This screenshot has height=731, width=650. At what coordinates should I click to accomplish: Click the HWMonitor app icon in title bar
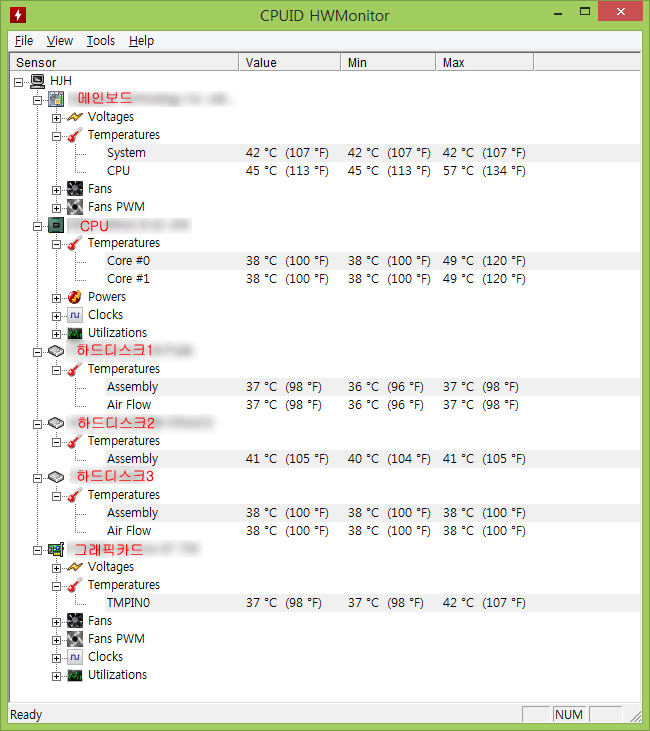(x=18, y=15)
